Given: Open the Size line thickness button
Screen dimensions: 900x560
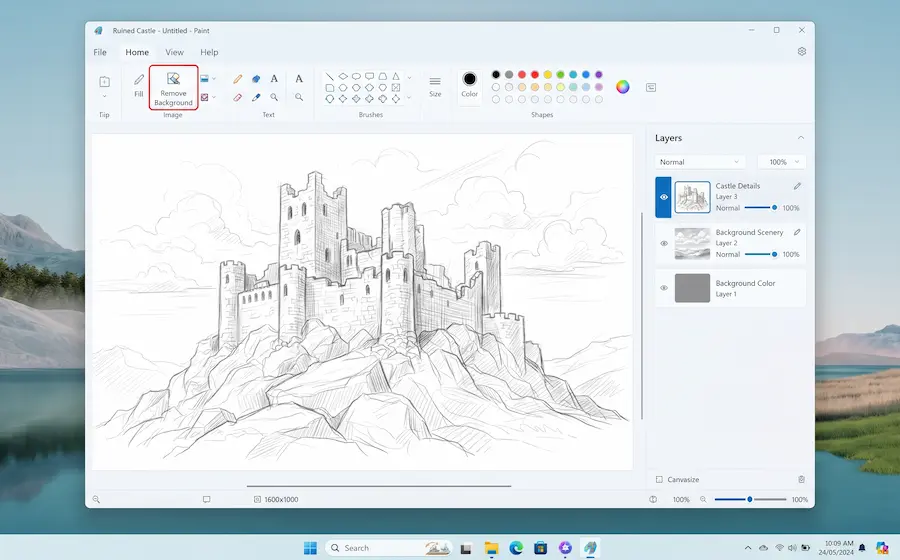Looking at the screenshot, I should (435, 86).
